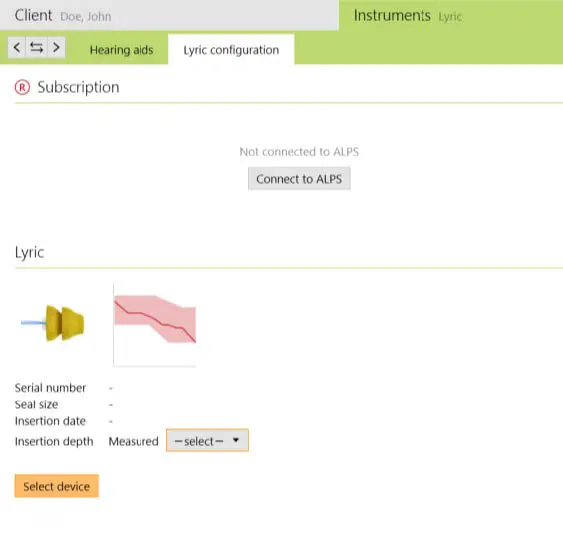Open the insertion depth select dropdown

tap(207, 441)
